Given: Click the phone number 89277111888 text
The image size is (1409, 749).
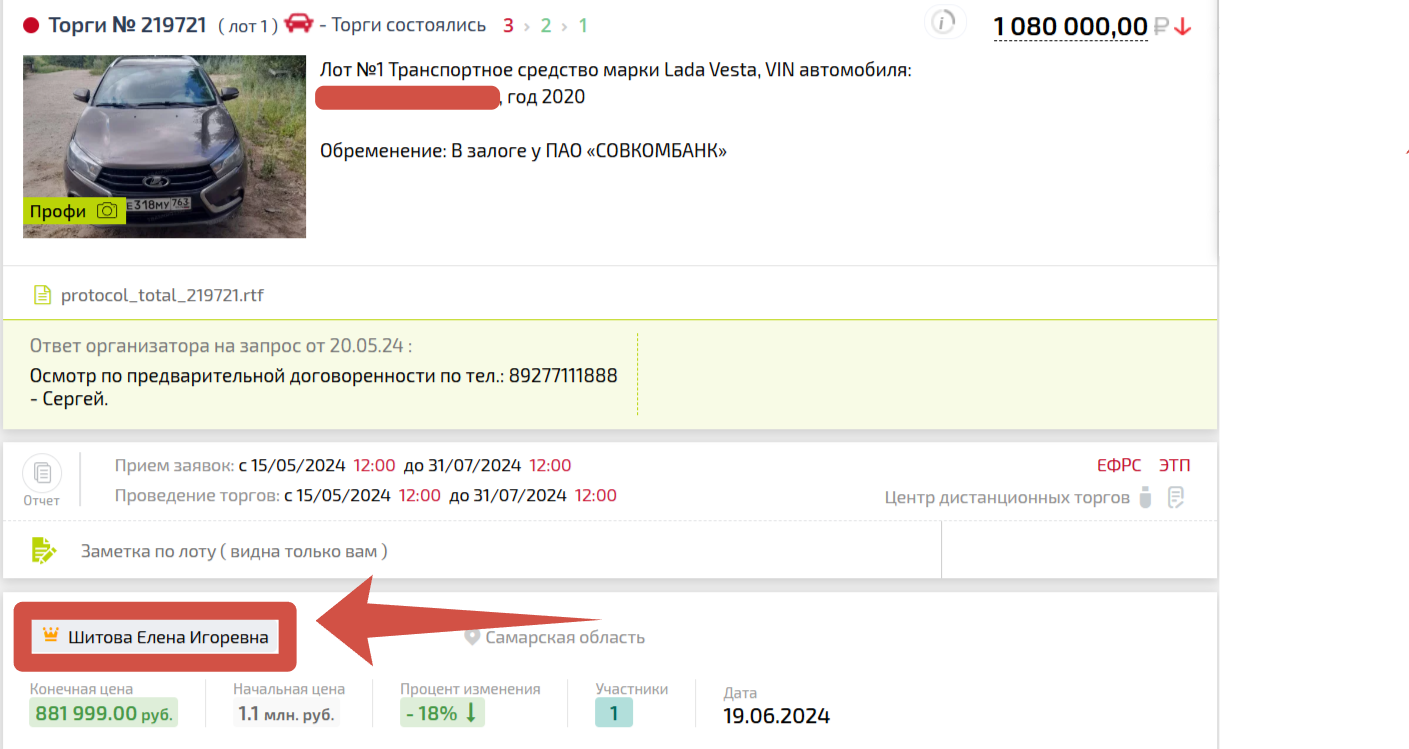Looking at the screenshot, I should pos(563,376).
